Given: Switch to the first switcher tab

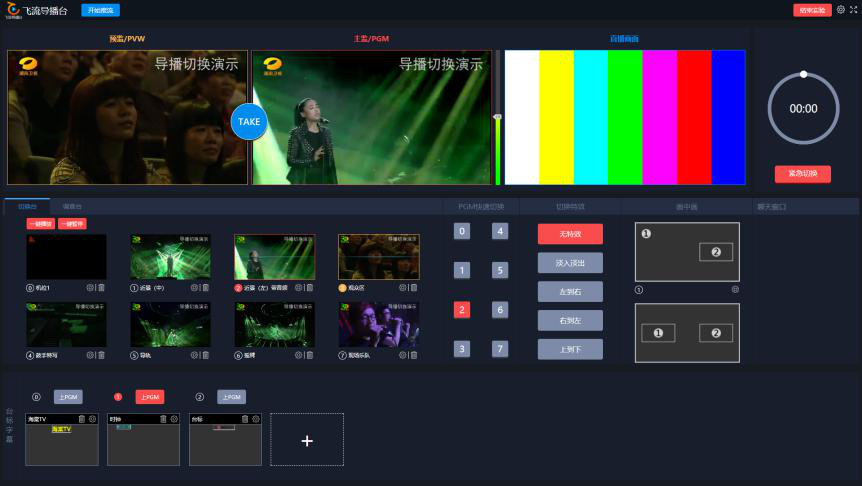Looking at the screenshot, I should point(27,206).
